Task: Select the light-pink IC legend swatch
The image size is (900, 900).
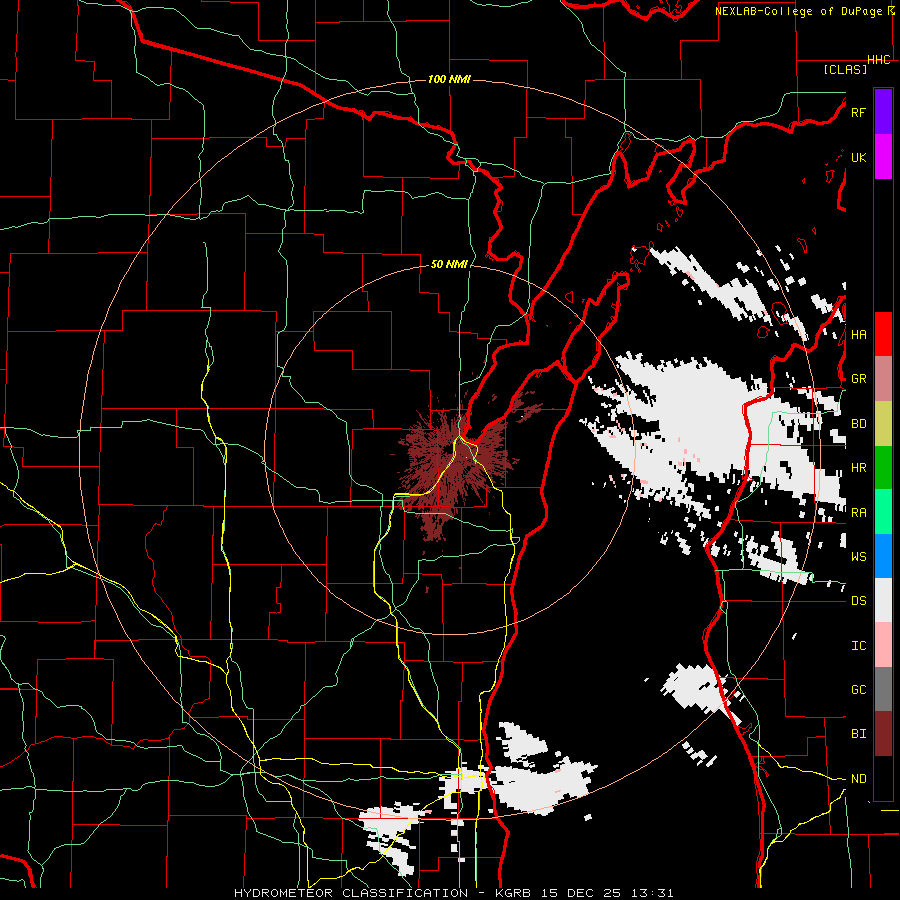Action: [883, 645]
